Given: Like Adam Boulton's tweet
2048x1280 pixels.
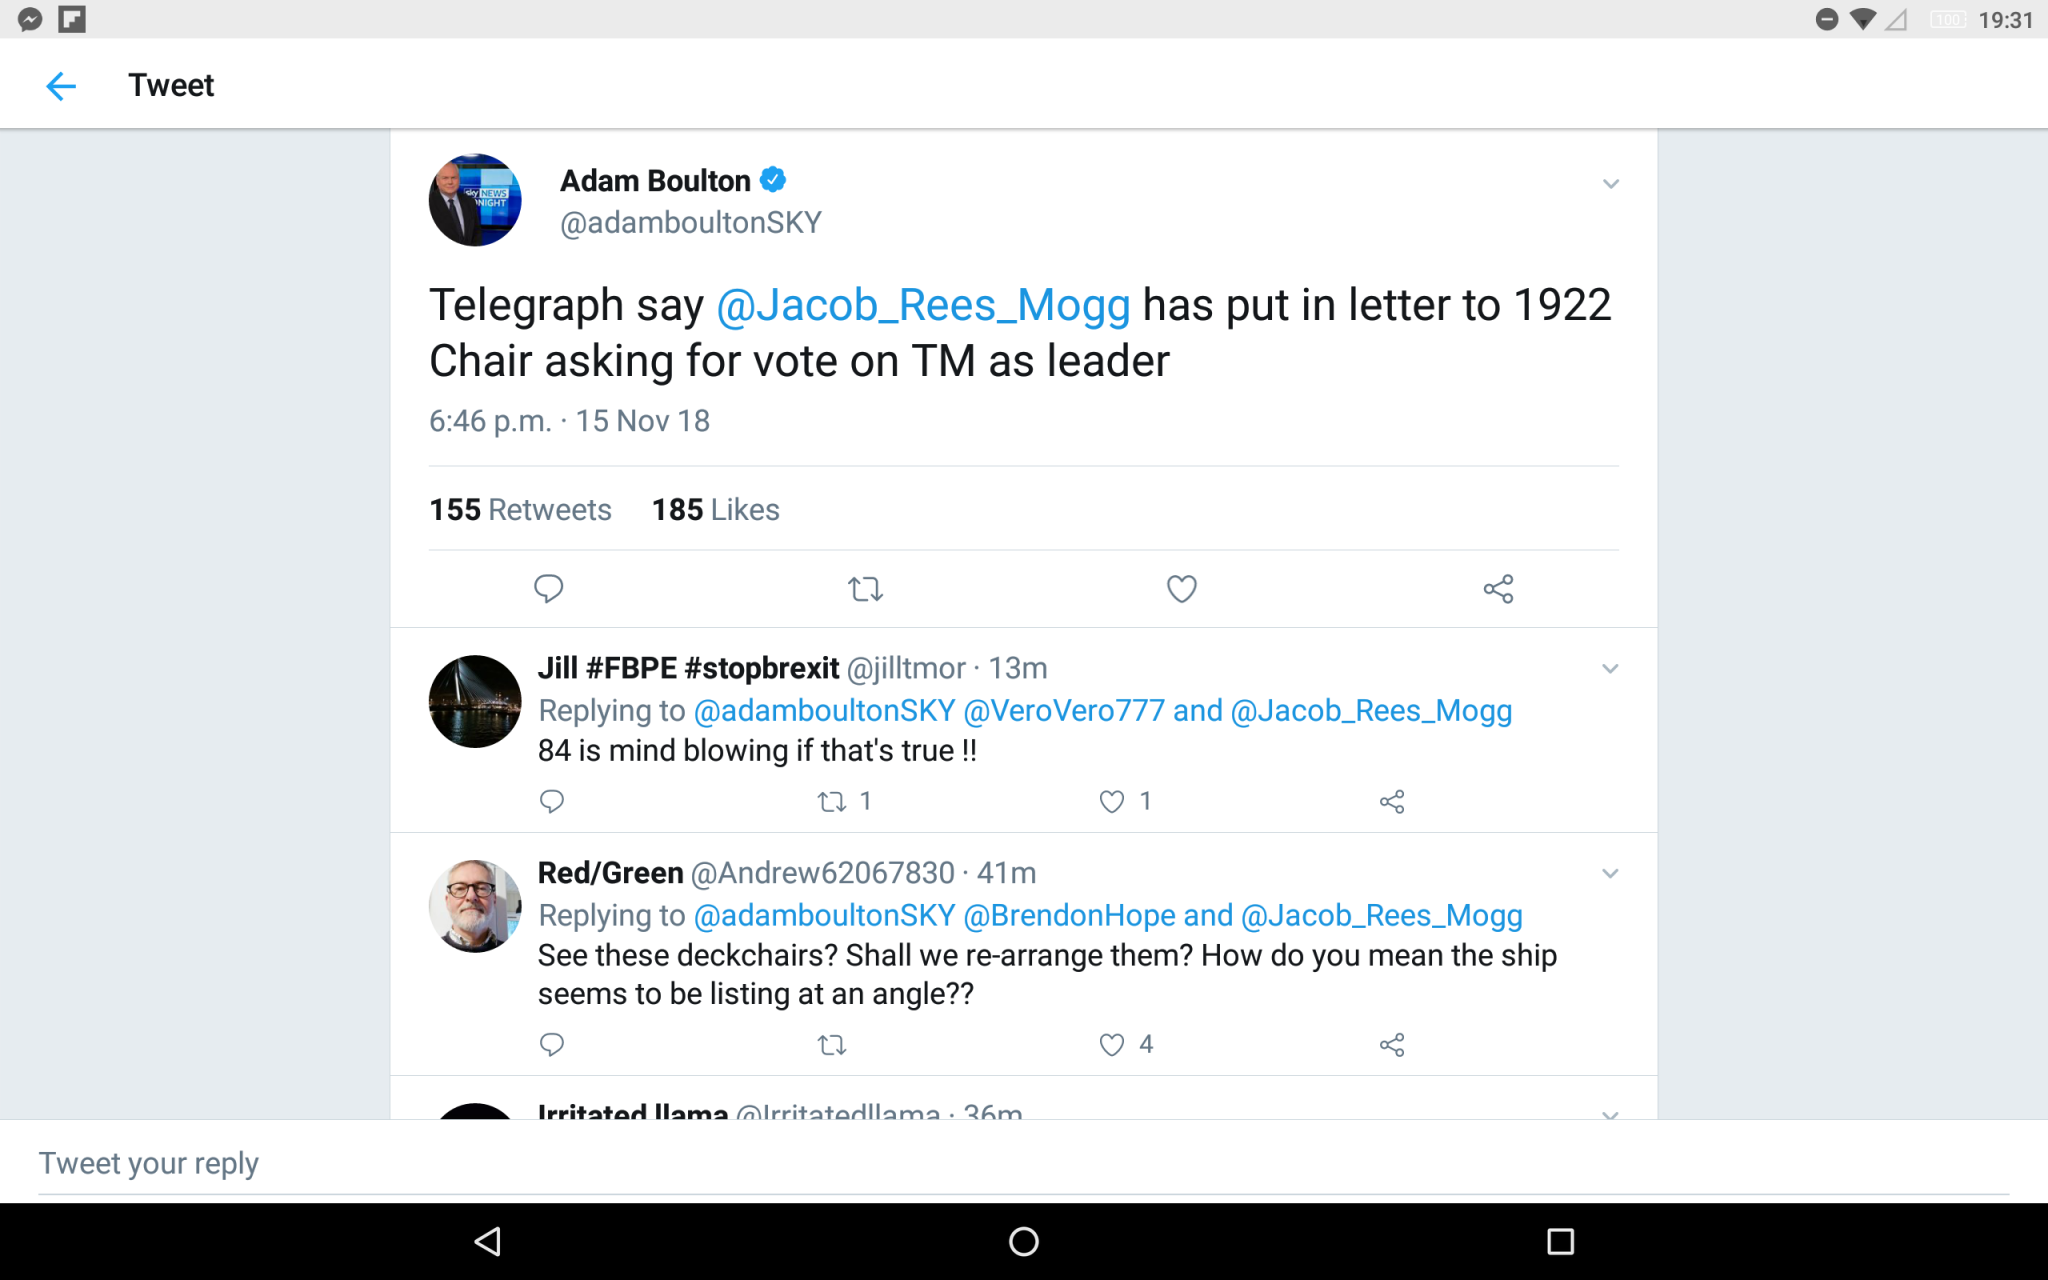Looking at the screenshot, I should [1181, 589].
